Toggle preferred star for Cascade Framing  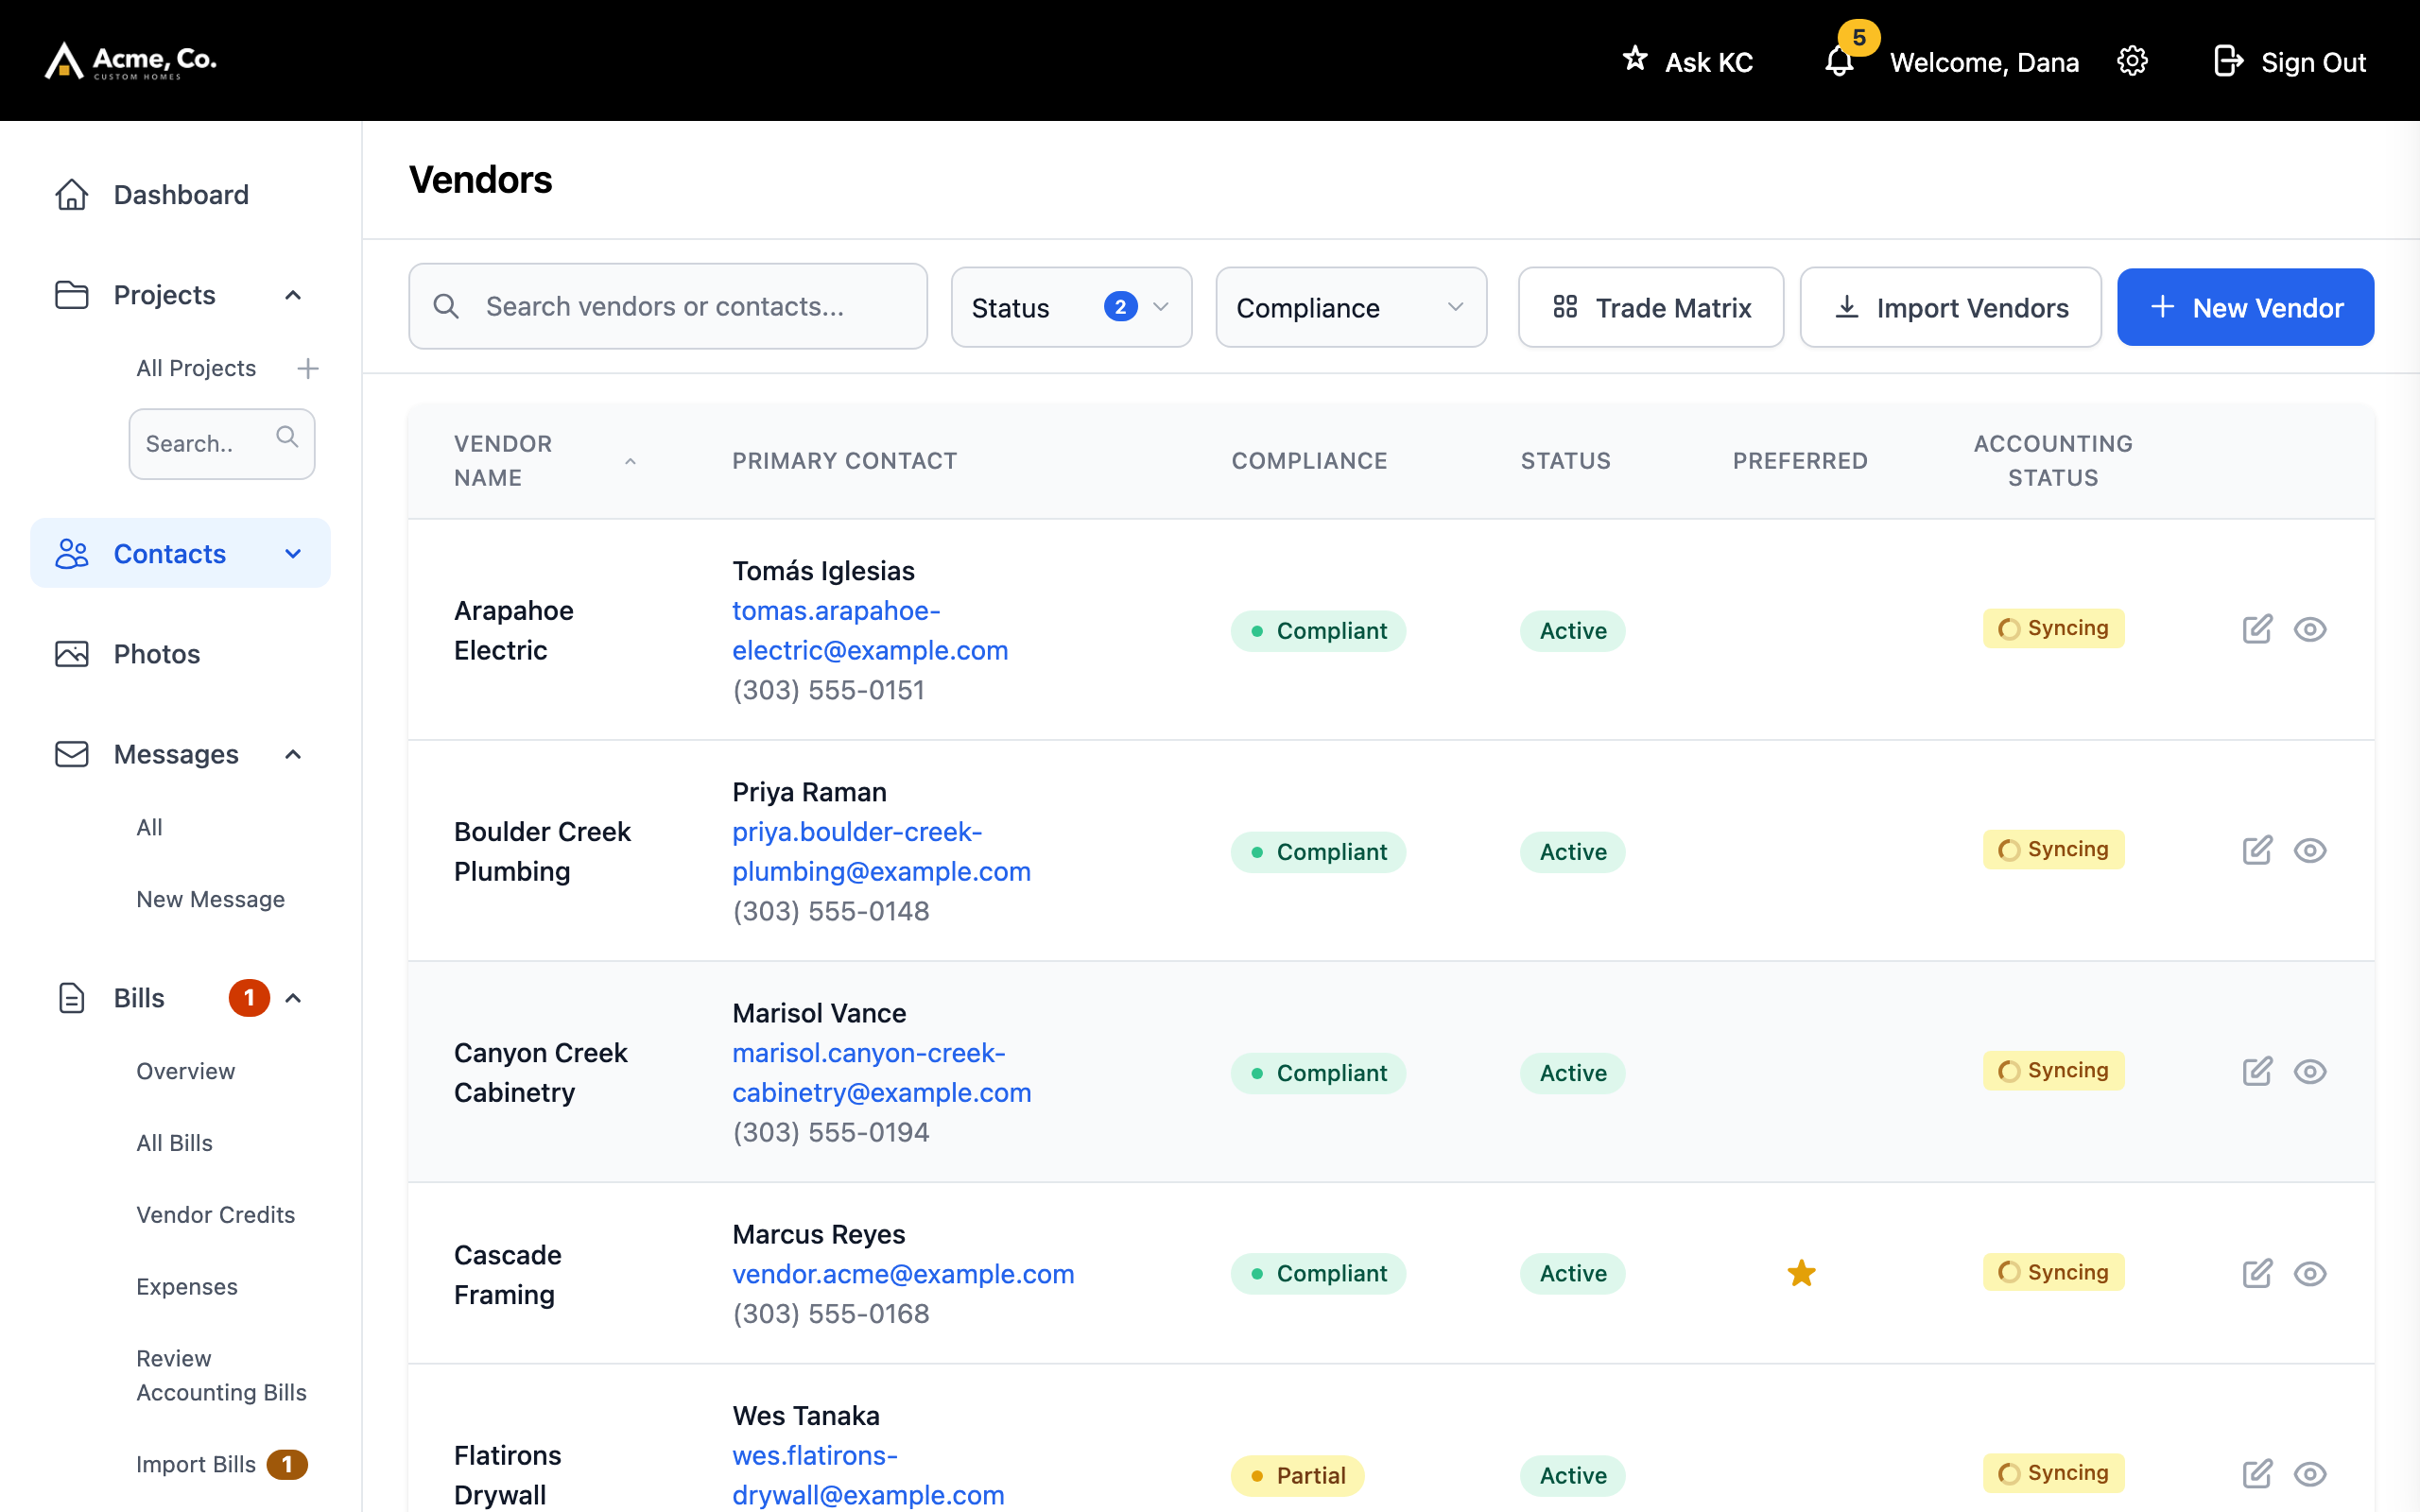click(x=1801, y=1273)
